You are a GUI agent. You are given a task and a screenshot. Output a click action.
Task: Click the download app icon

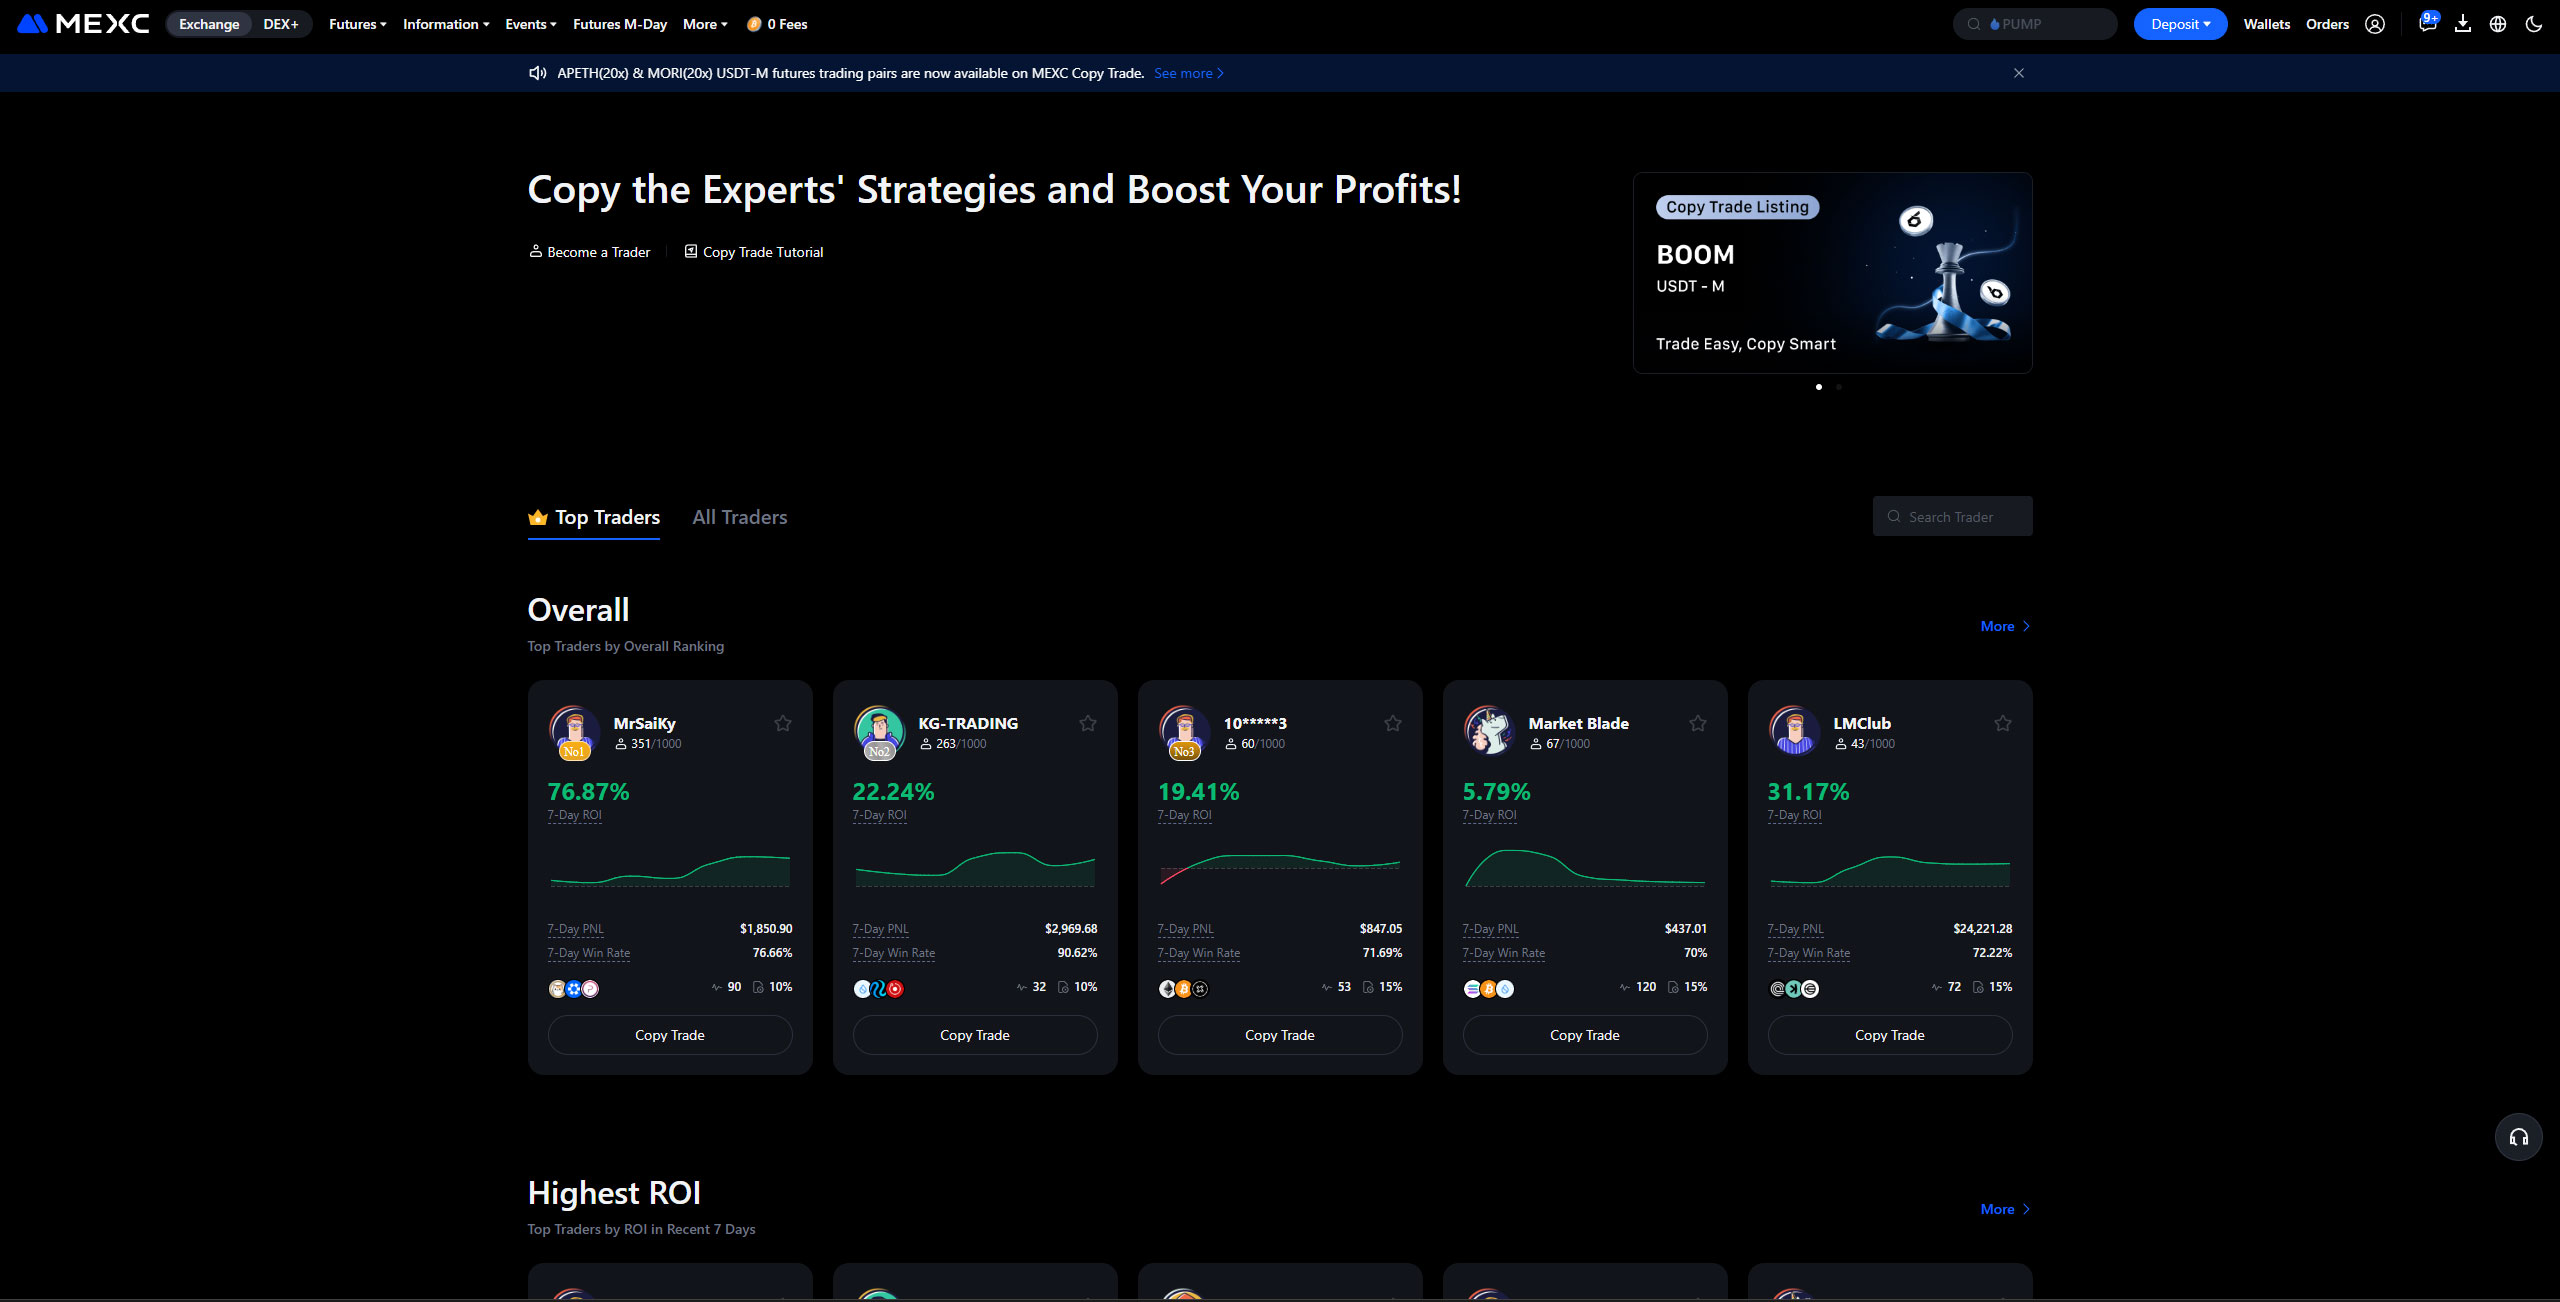(2463, 24)
